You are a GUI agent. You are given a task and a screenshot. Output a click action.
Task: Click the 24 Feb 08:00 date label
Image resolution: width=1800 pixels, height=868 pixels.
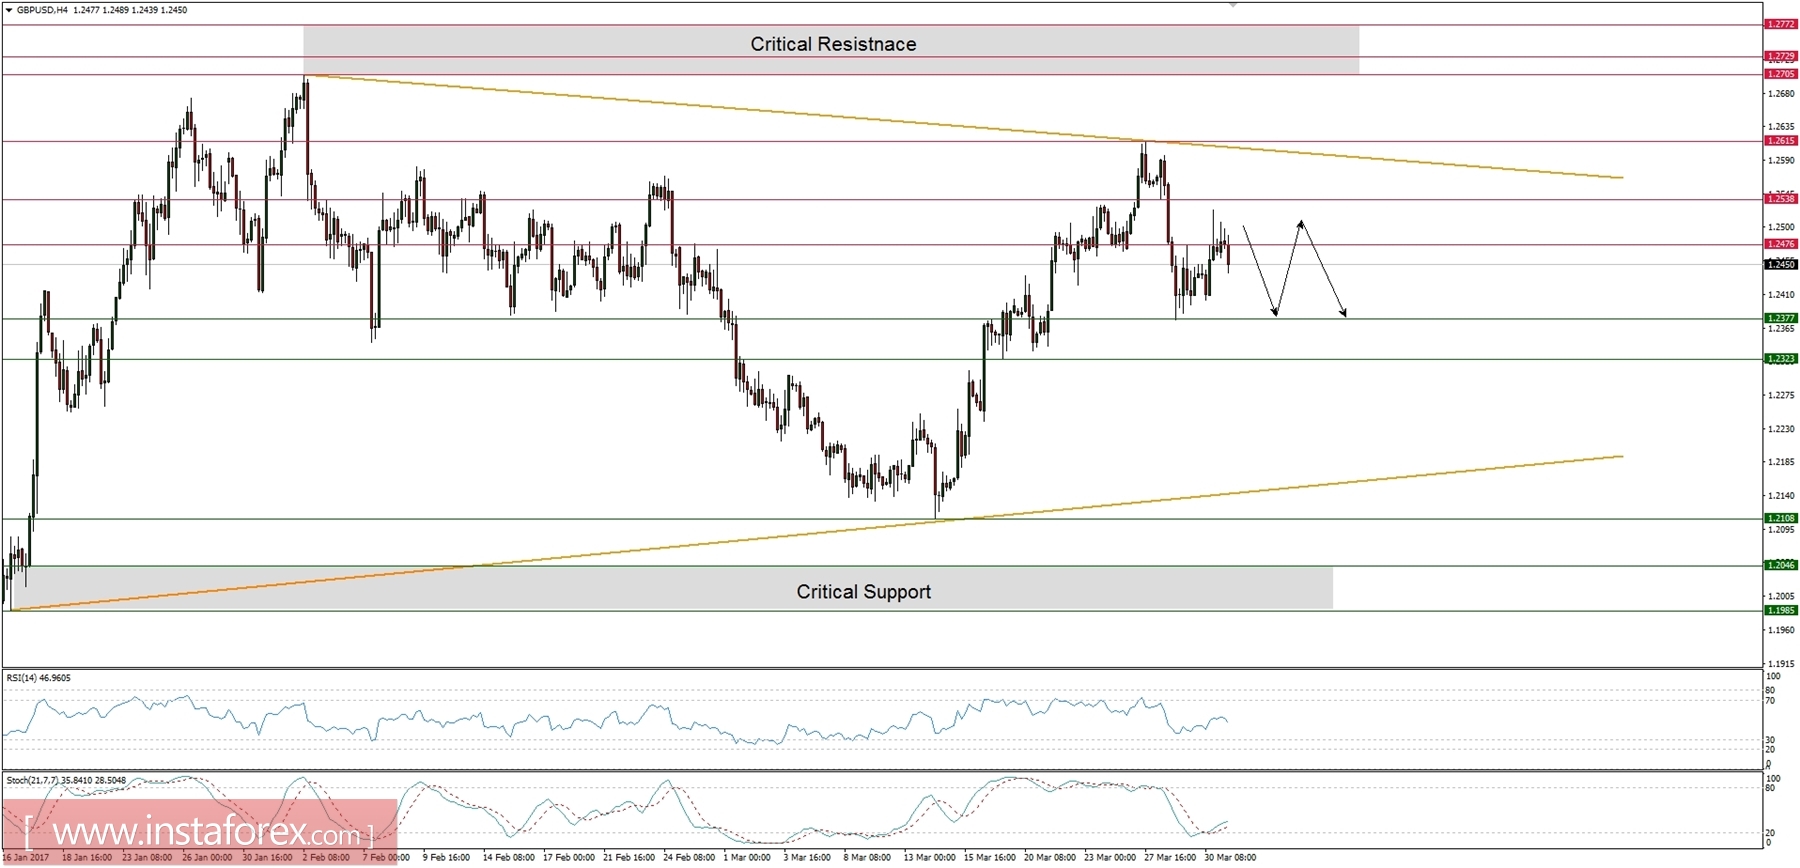(x=689, y=858)
